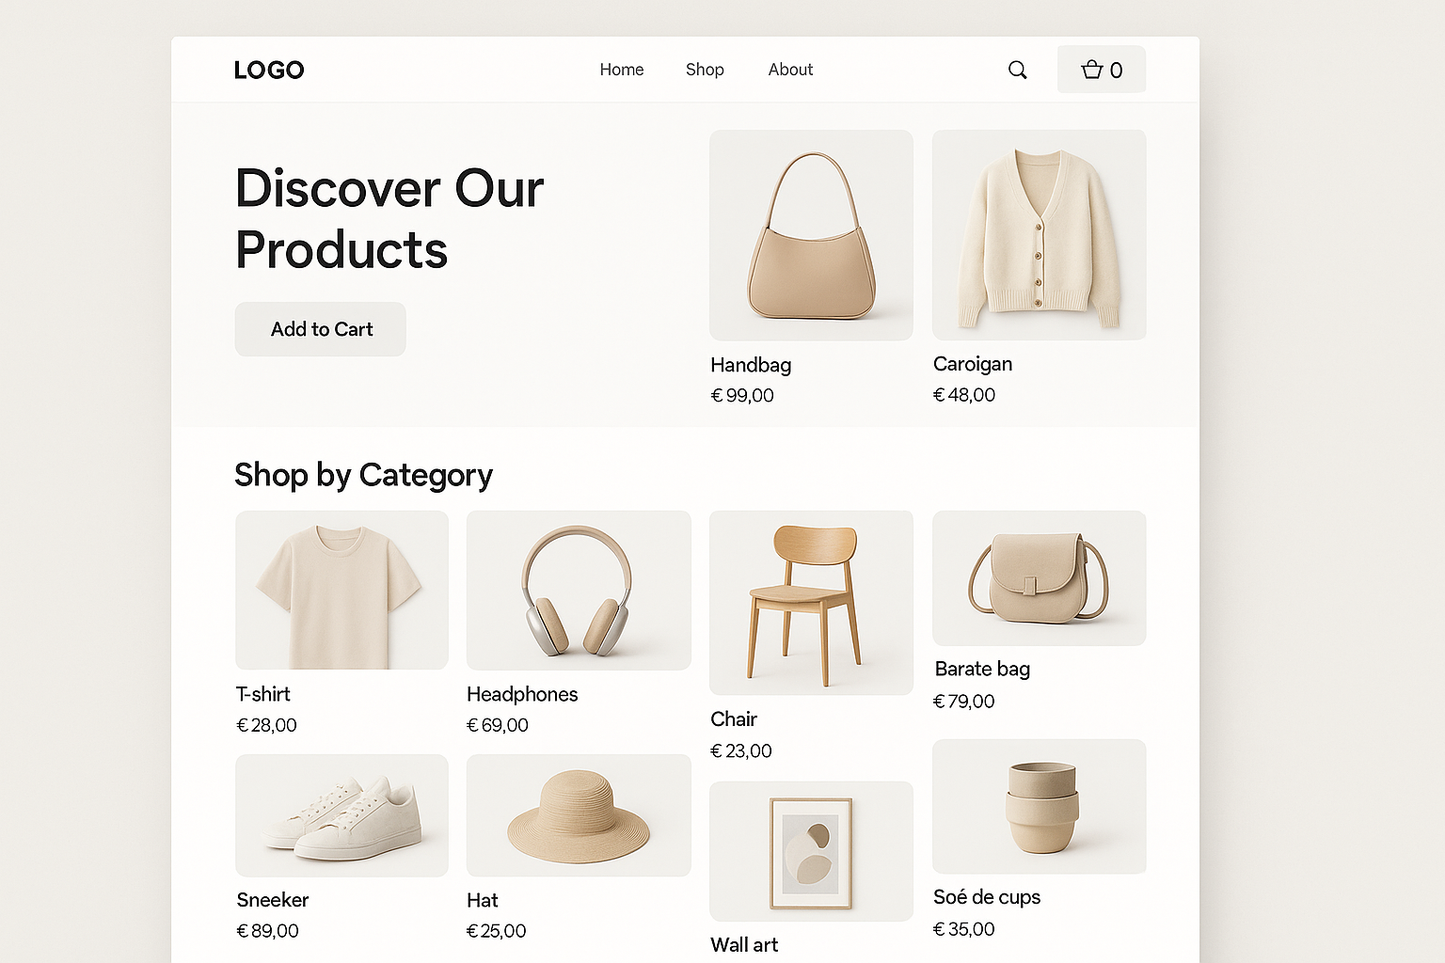View the Sneeker shoes image
1445x963 pixels.
tap(341, 815)
